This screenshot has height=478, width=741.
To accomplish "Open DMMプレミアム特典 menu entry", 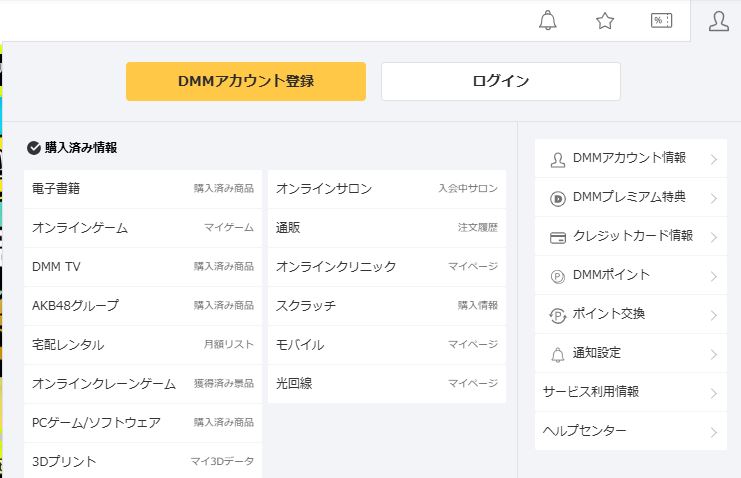I will click(x=631, y=198).
